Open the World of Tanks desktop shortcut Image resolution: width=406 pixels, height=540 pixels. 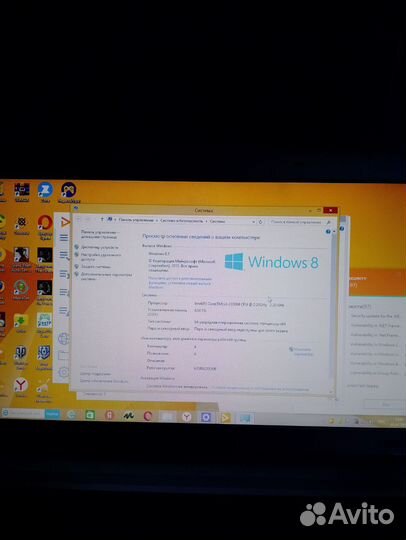(21, 357)
